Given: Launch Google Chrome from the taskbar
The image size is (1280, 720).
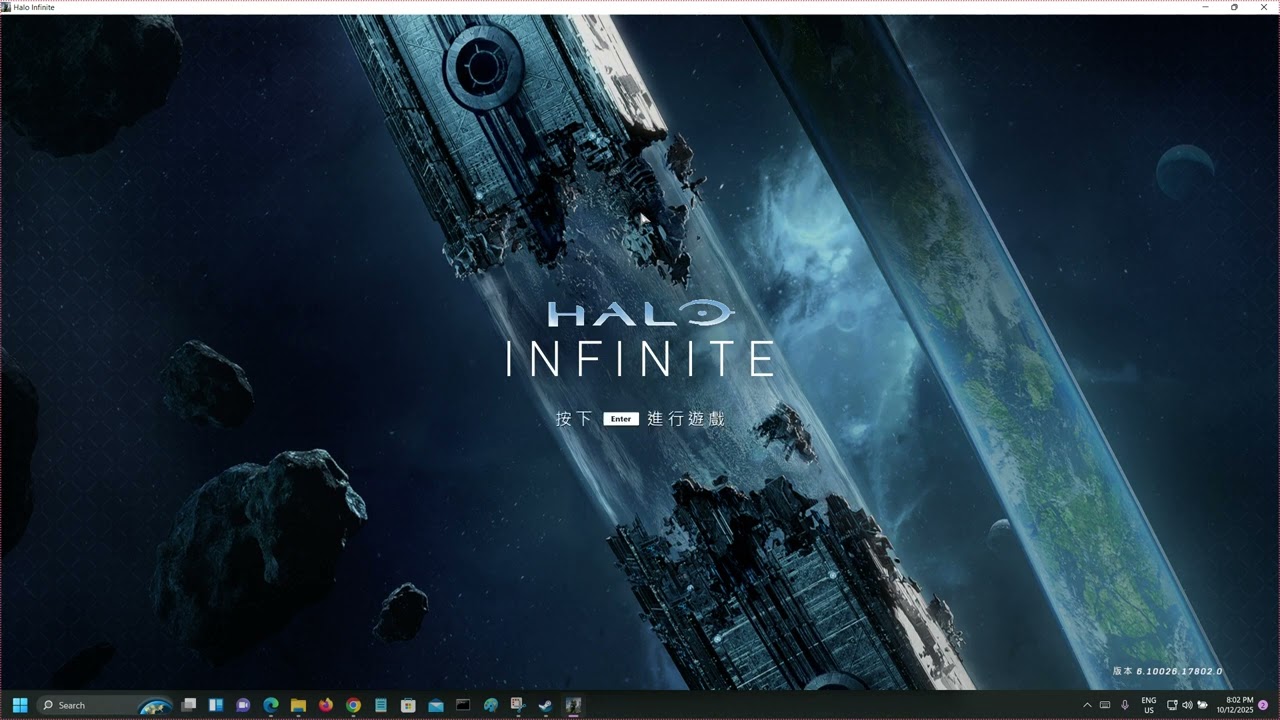Looking at the screenshot, I should point(353,705).
